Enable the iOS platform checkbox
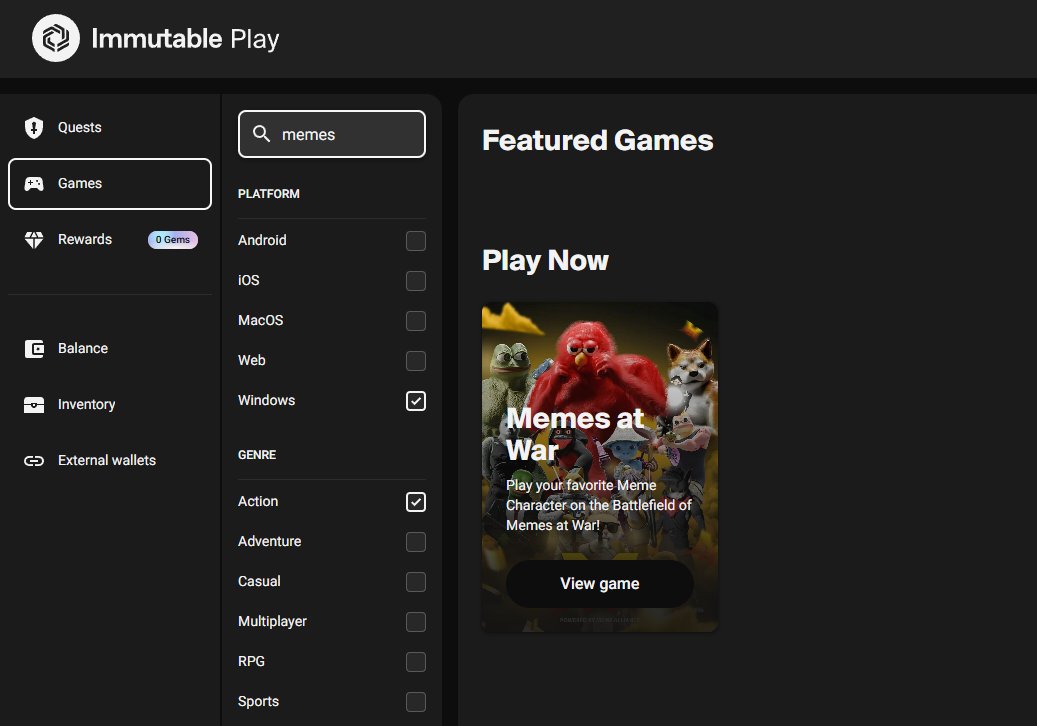This screenshot has width=1037, height=726. (x=415, y=281)
